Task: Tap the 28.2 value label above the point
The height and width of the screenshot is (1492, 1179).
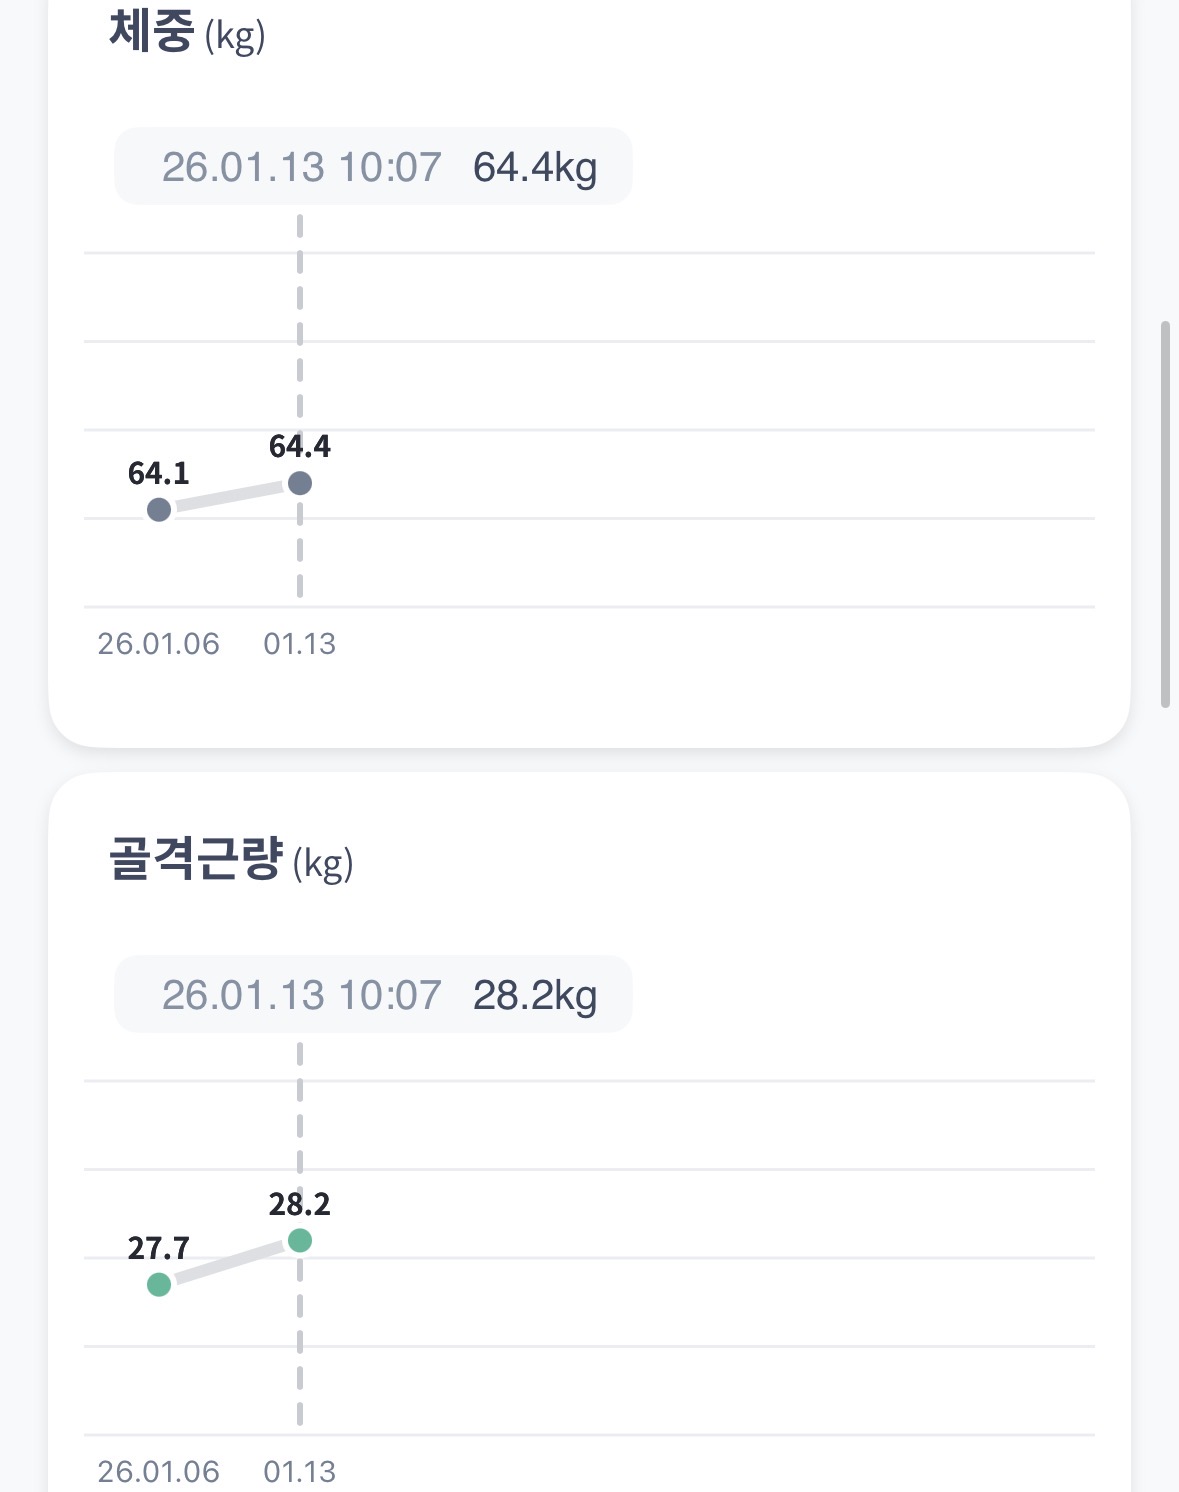Action: click(300, 1204)
